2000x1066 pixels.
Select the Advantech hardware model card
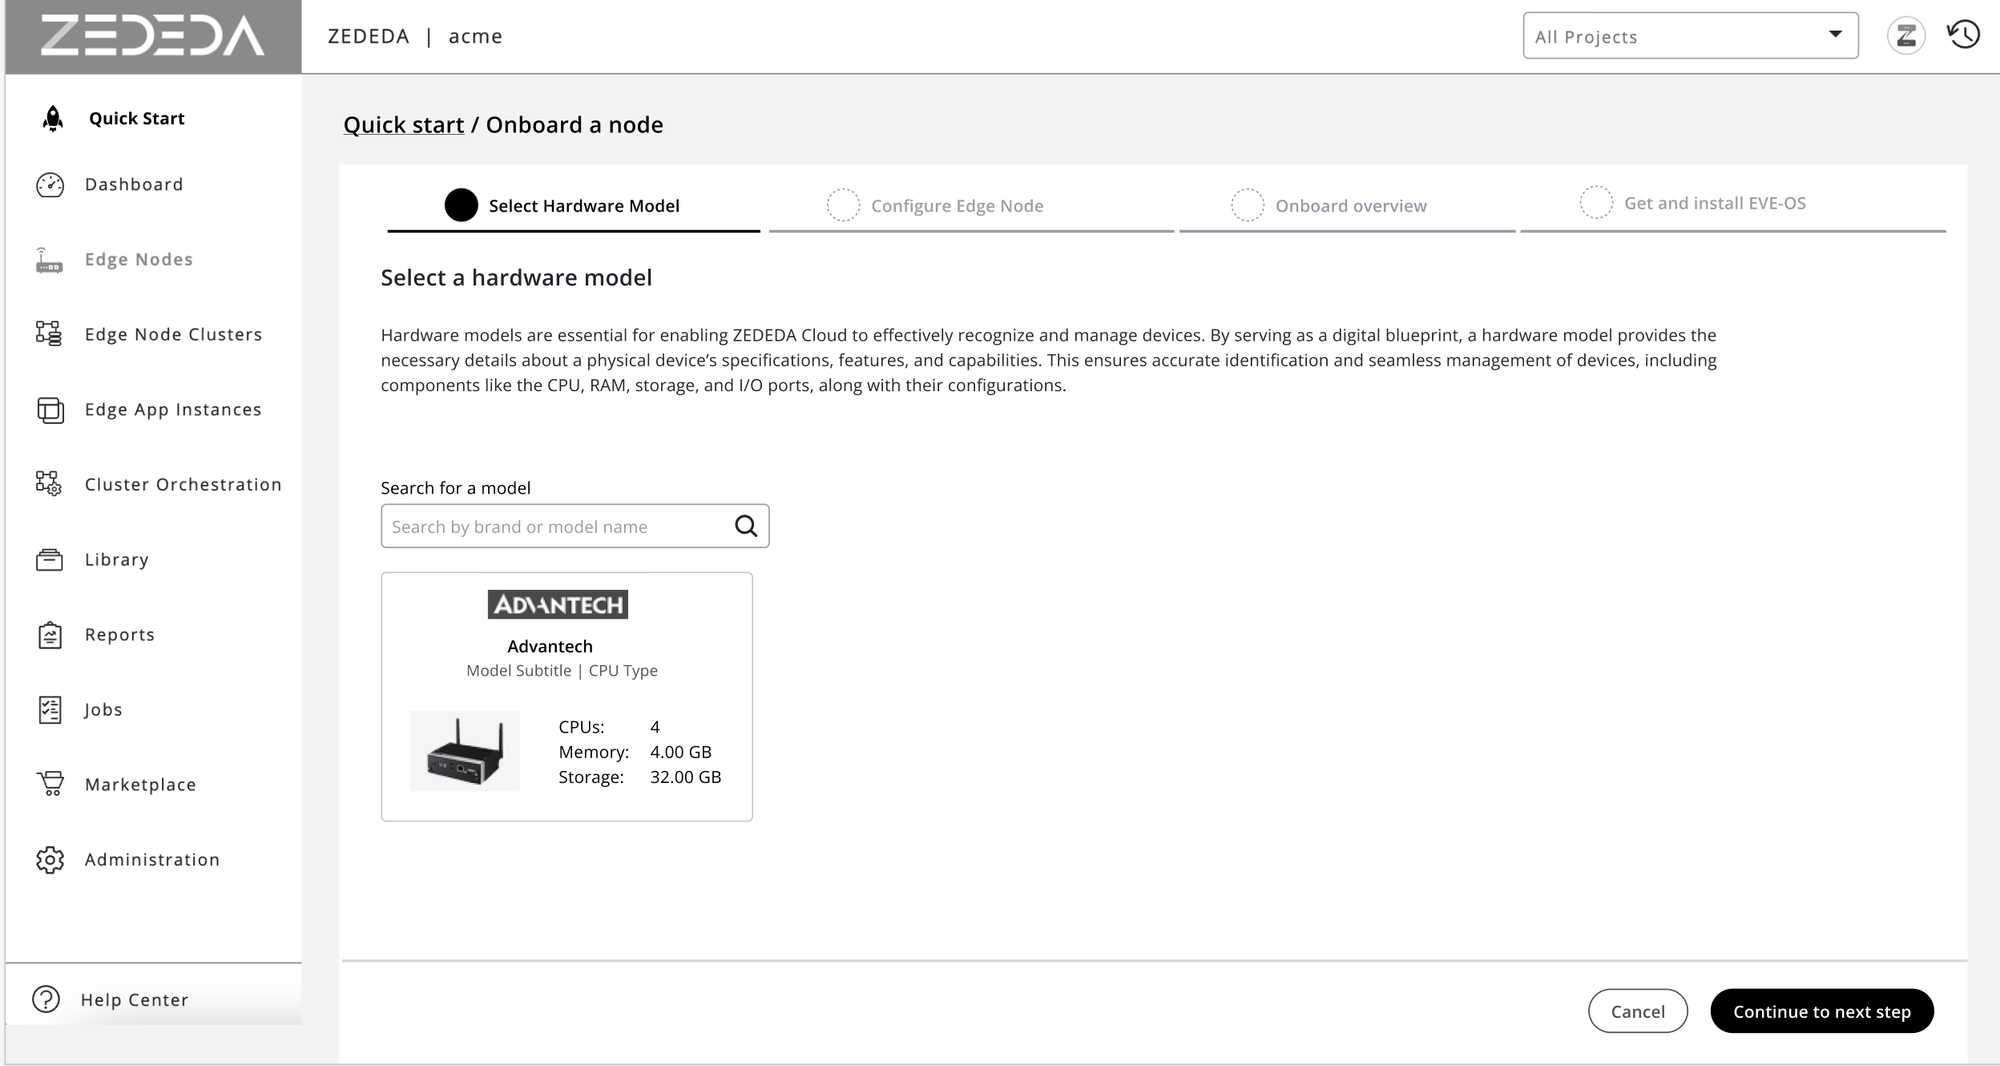point(566,697)
